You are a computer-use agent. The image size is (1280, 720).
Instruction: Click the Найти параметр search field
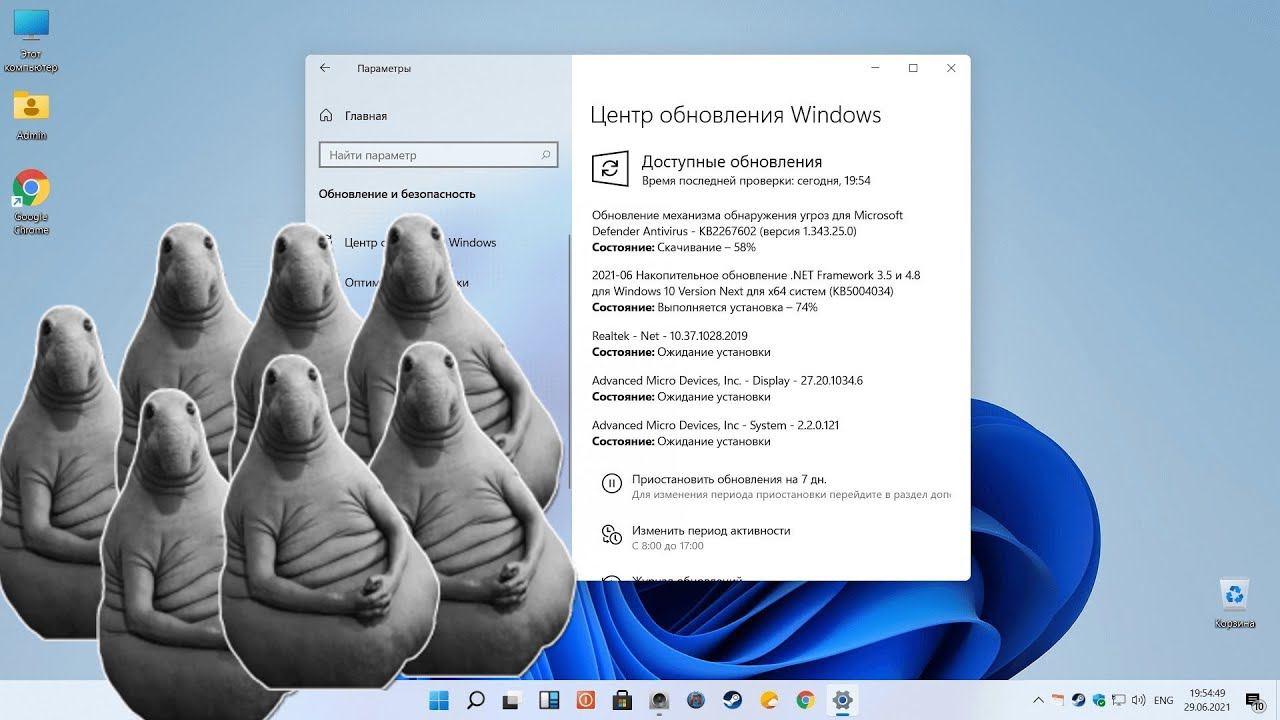(438, 155)
